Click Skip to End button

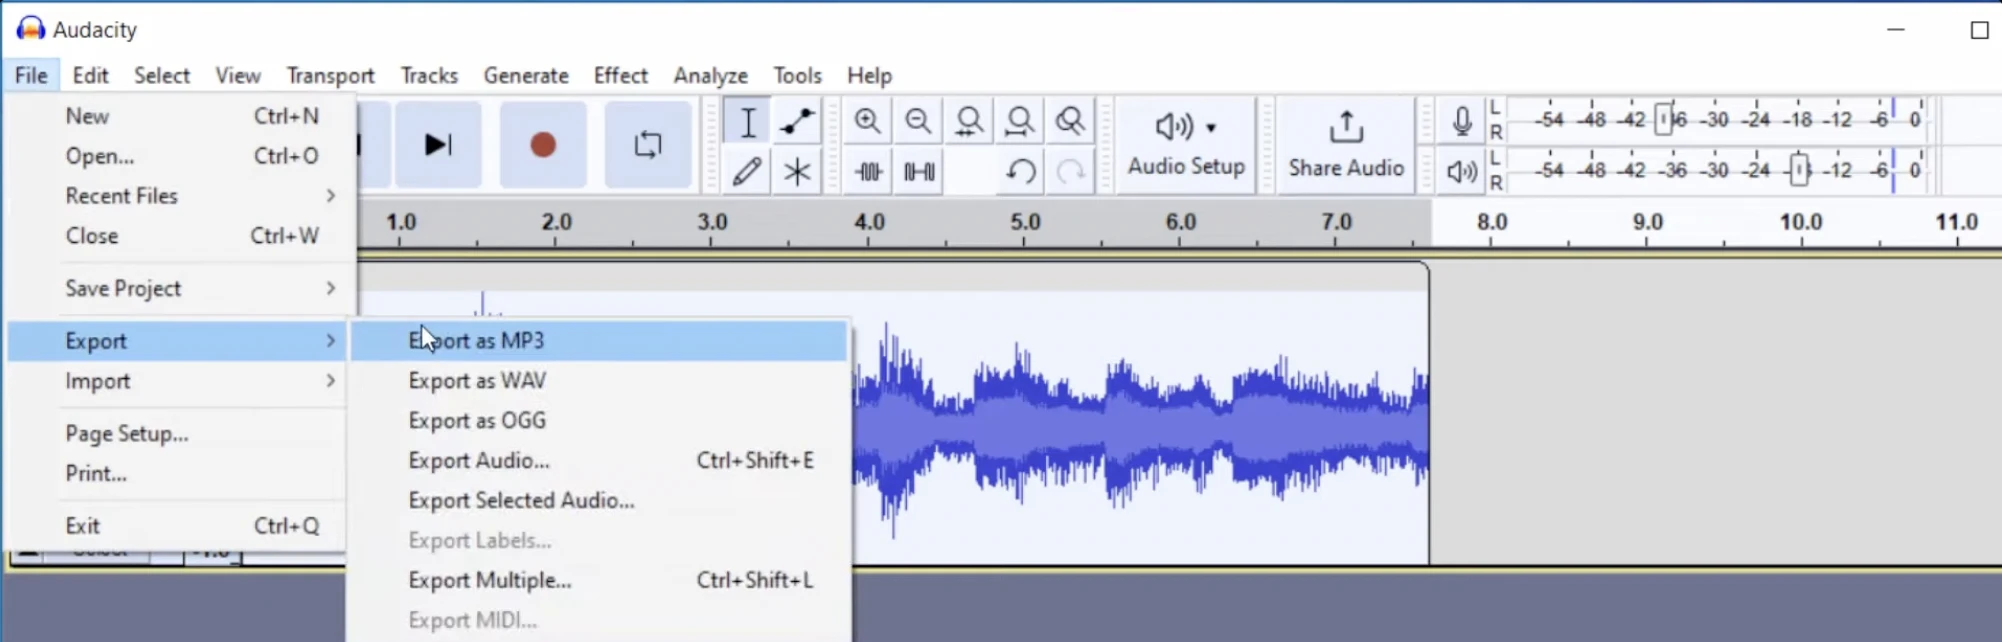[438, 145]
